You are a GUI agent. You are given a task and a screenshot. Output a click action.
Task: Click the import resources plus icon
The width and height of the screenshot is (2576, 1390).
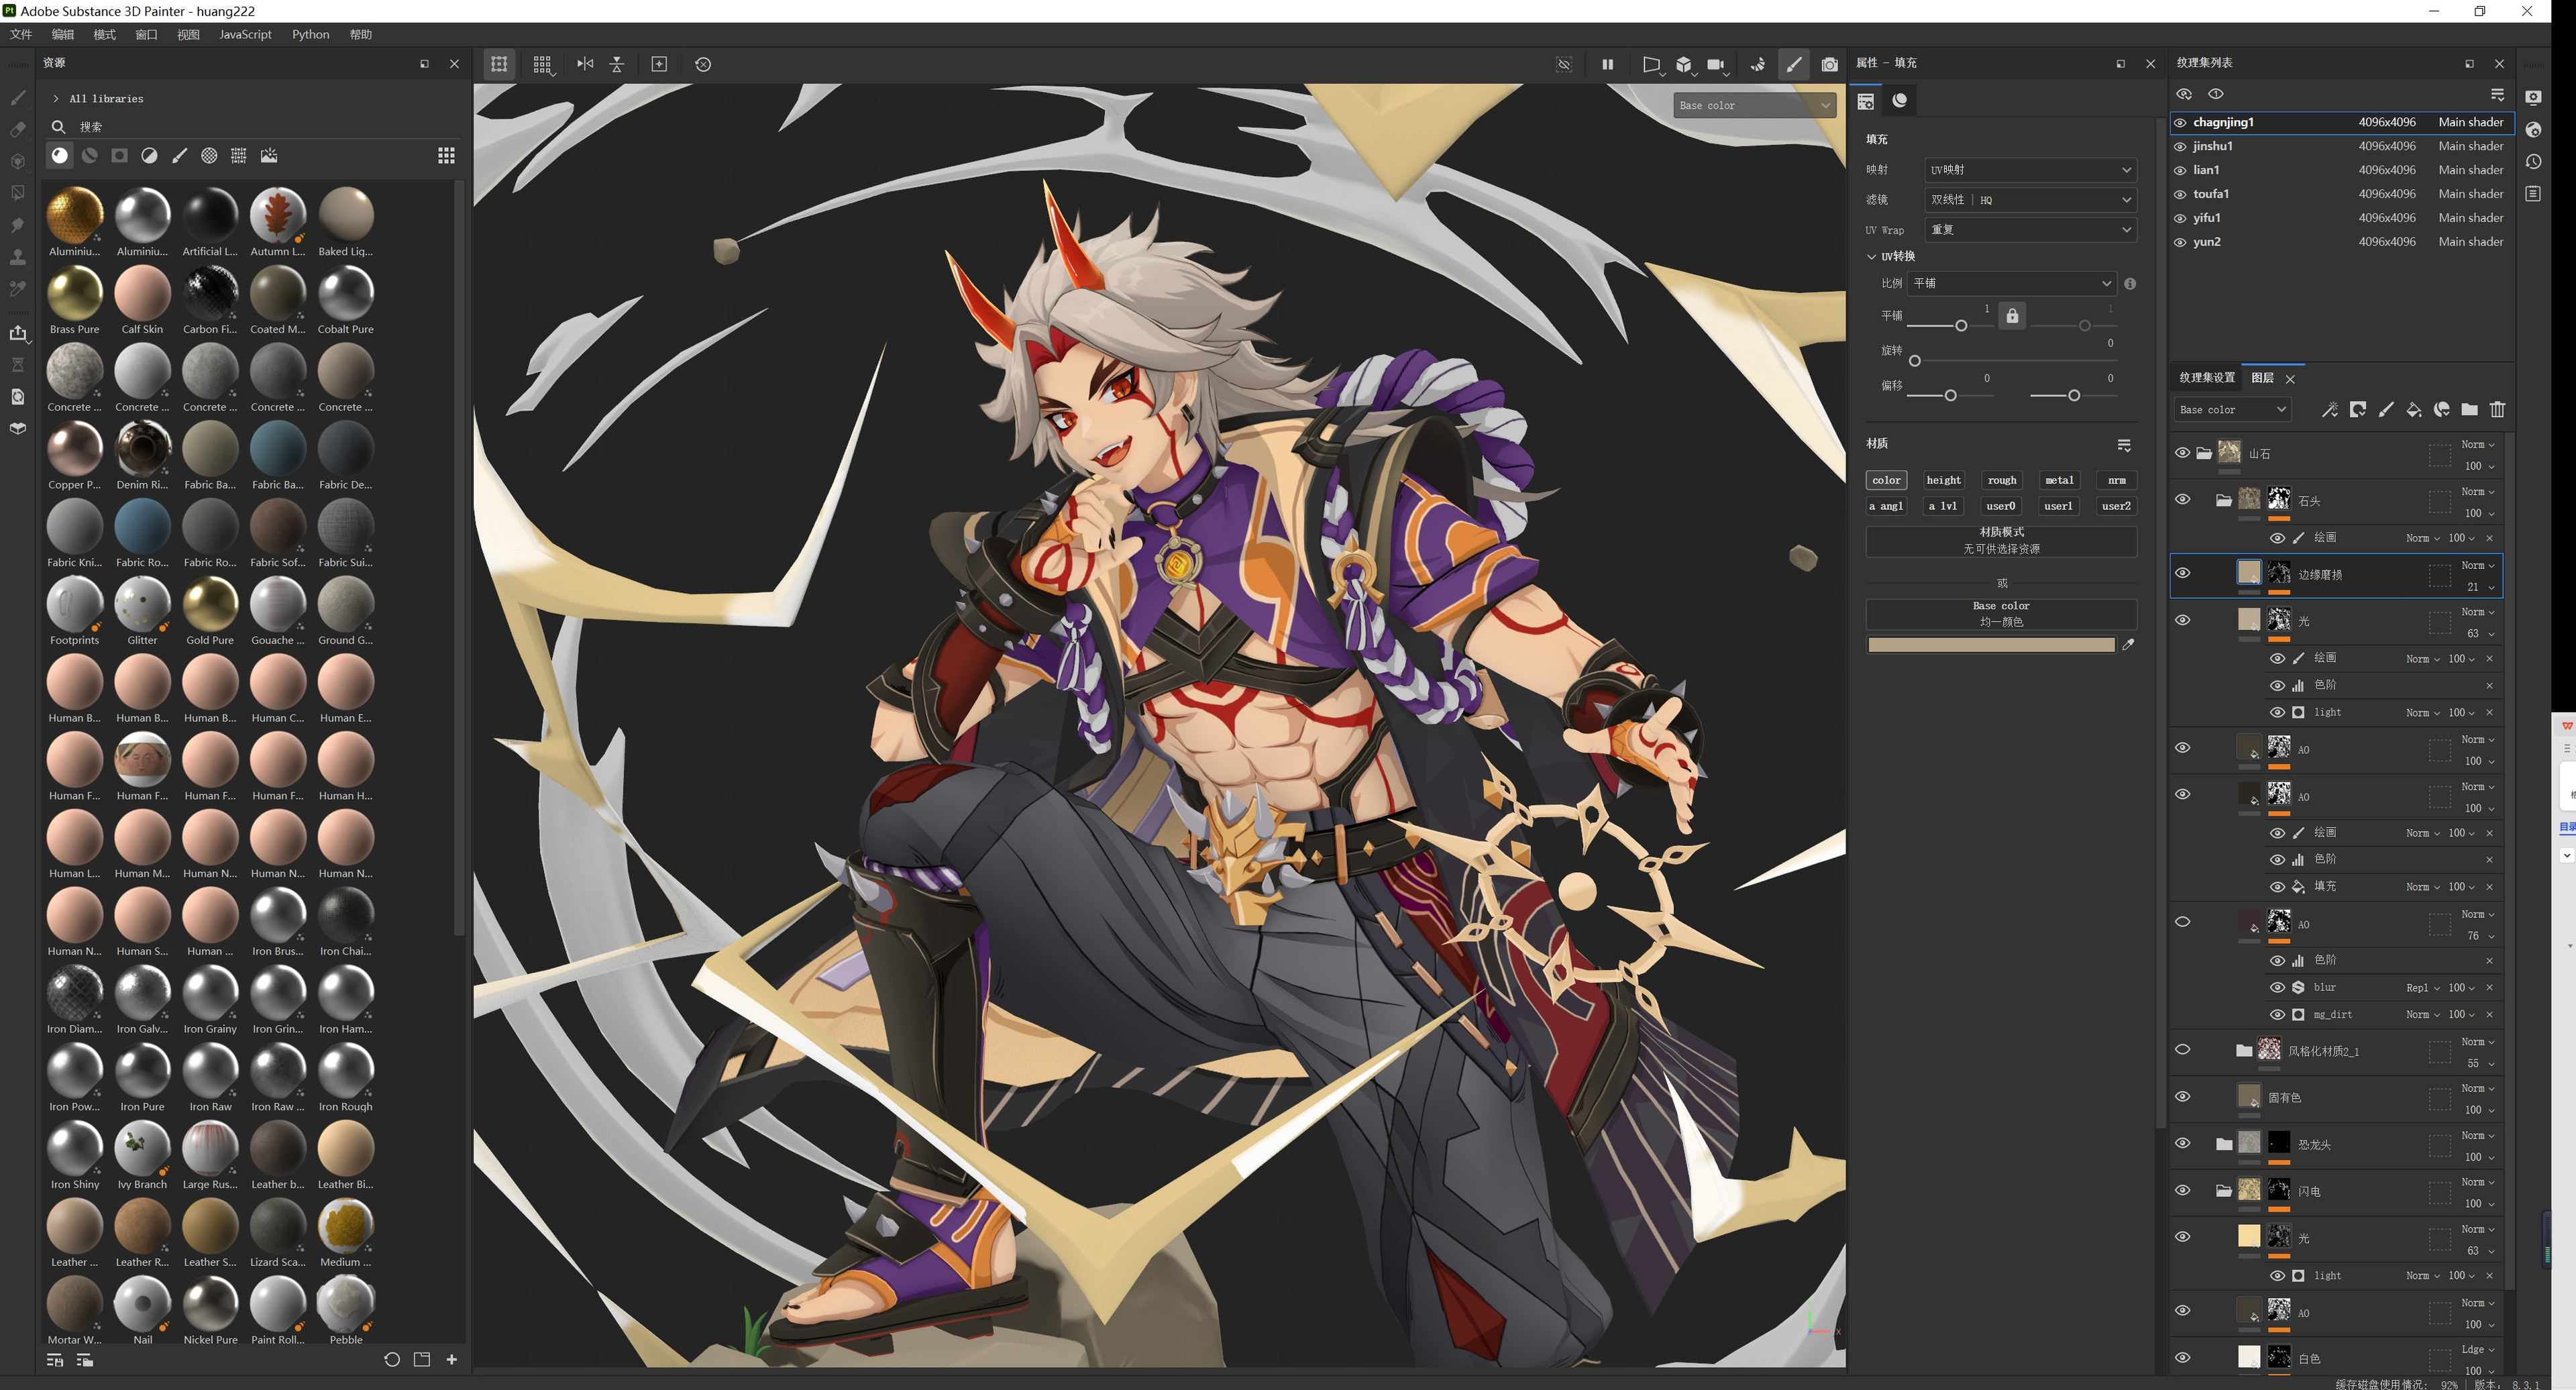[452, 1359]
